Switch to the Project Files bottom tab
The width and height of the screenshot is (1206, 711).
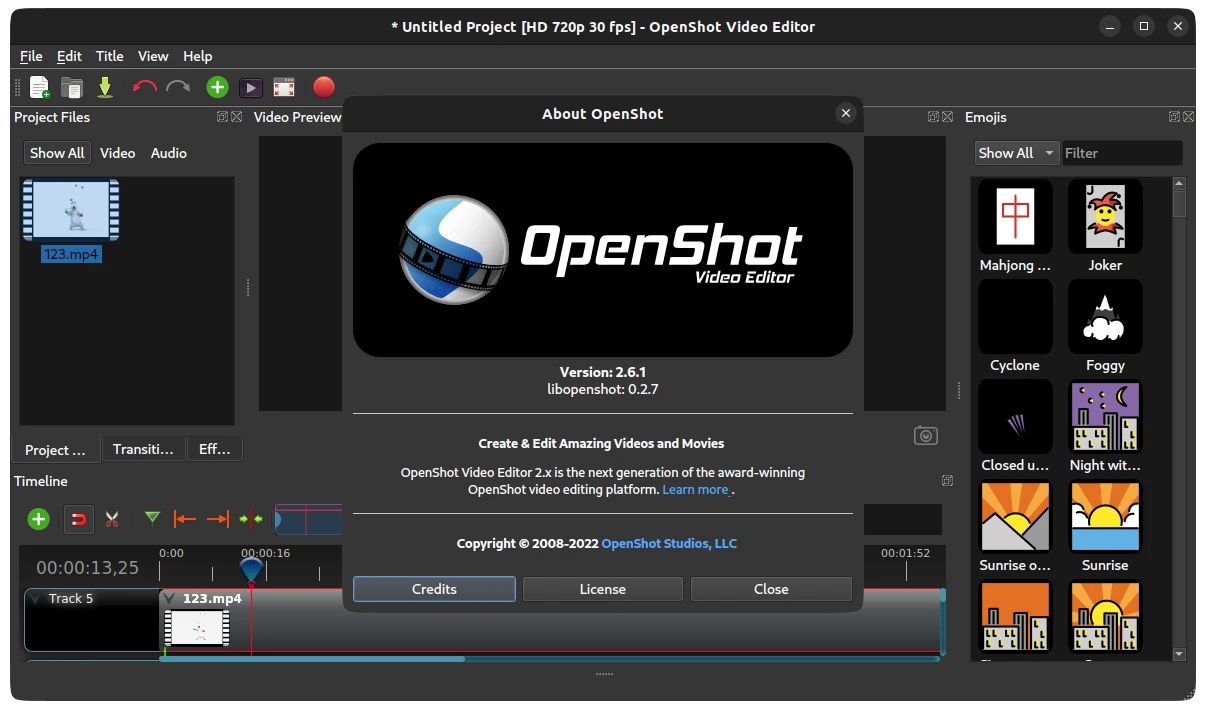point(56,449)
